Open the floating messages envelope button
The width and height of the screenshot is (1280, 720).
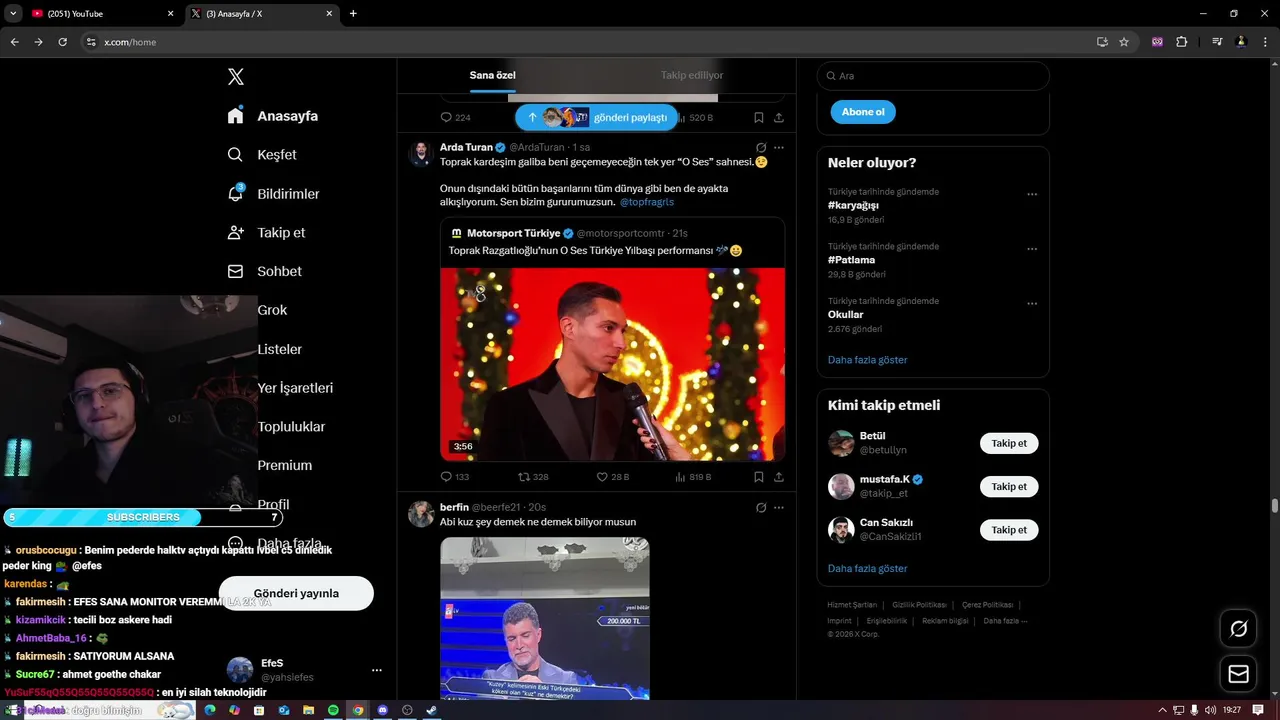click(1238, 674)
